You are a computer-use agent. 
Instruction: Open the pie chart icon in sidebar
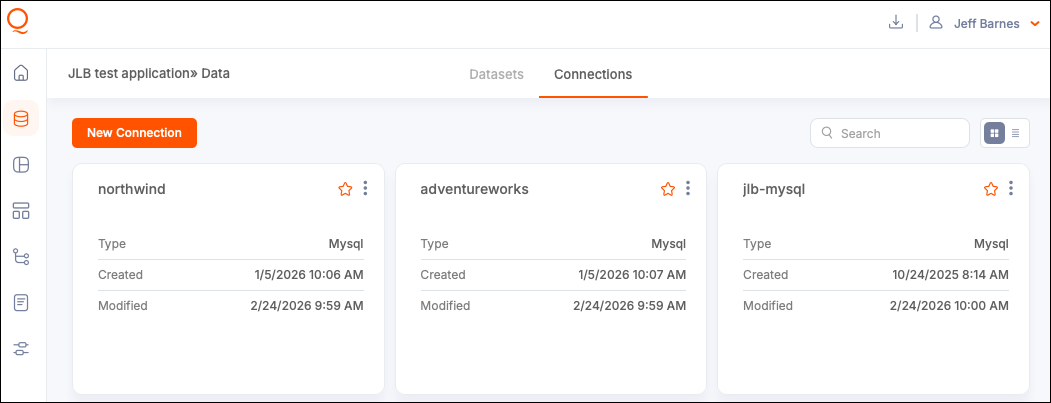click(x=21, y=165)
